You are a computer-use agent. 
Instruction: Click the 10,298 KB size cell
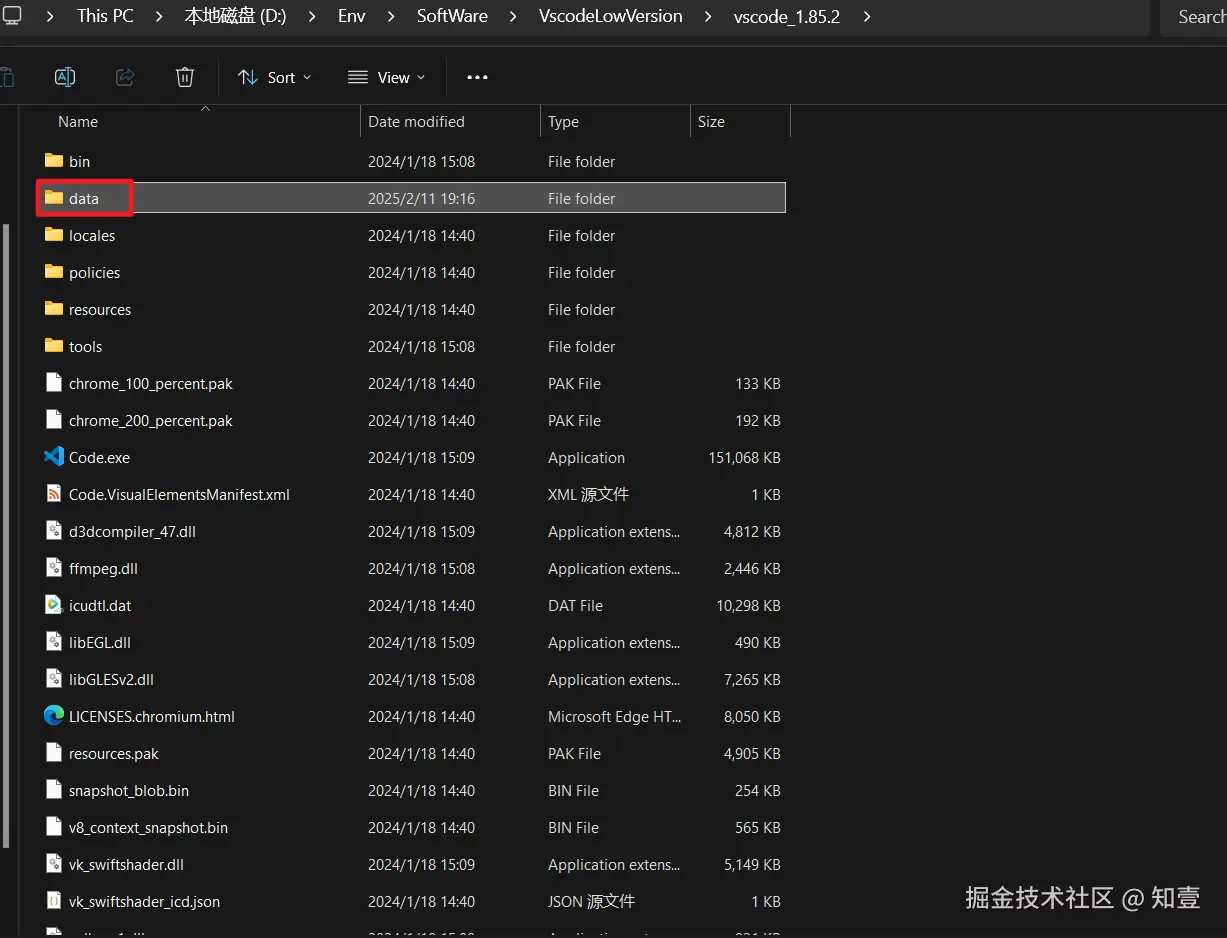(x=748, y=606)
